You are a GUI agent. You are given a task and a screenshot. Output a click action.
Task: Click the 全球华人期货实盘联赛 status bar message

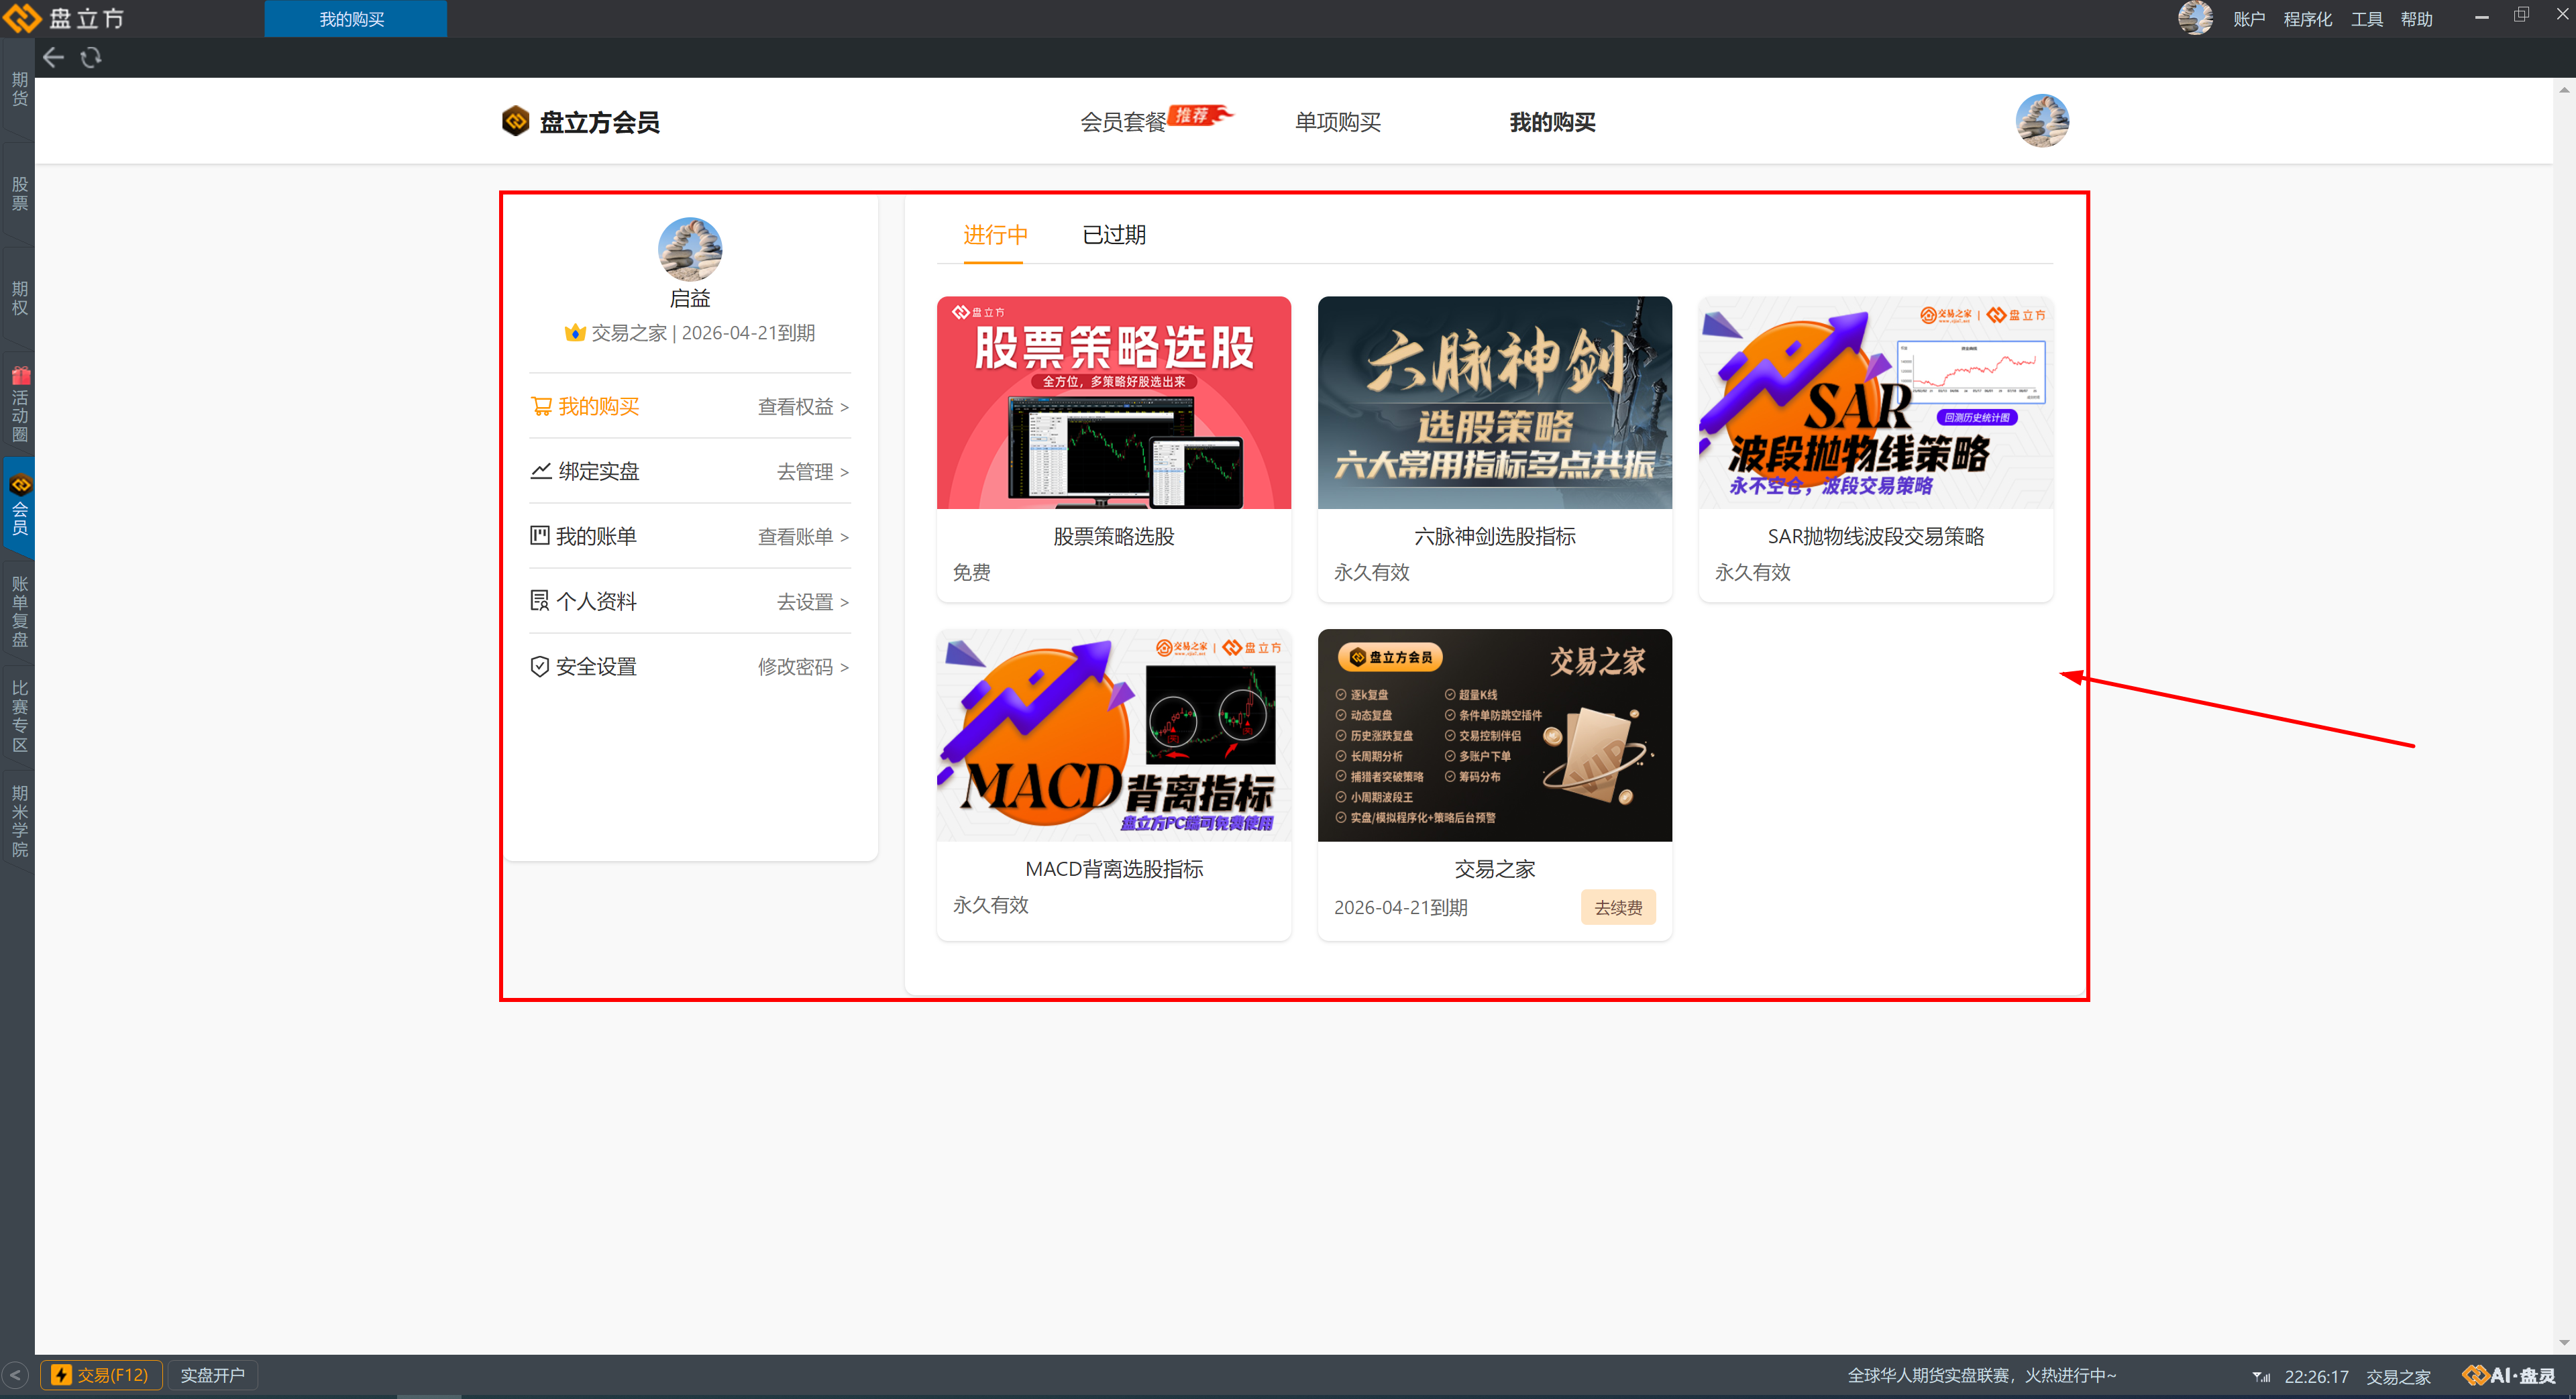pos(1981,1375)
